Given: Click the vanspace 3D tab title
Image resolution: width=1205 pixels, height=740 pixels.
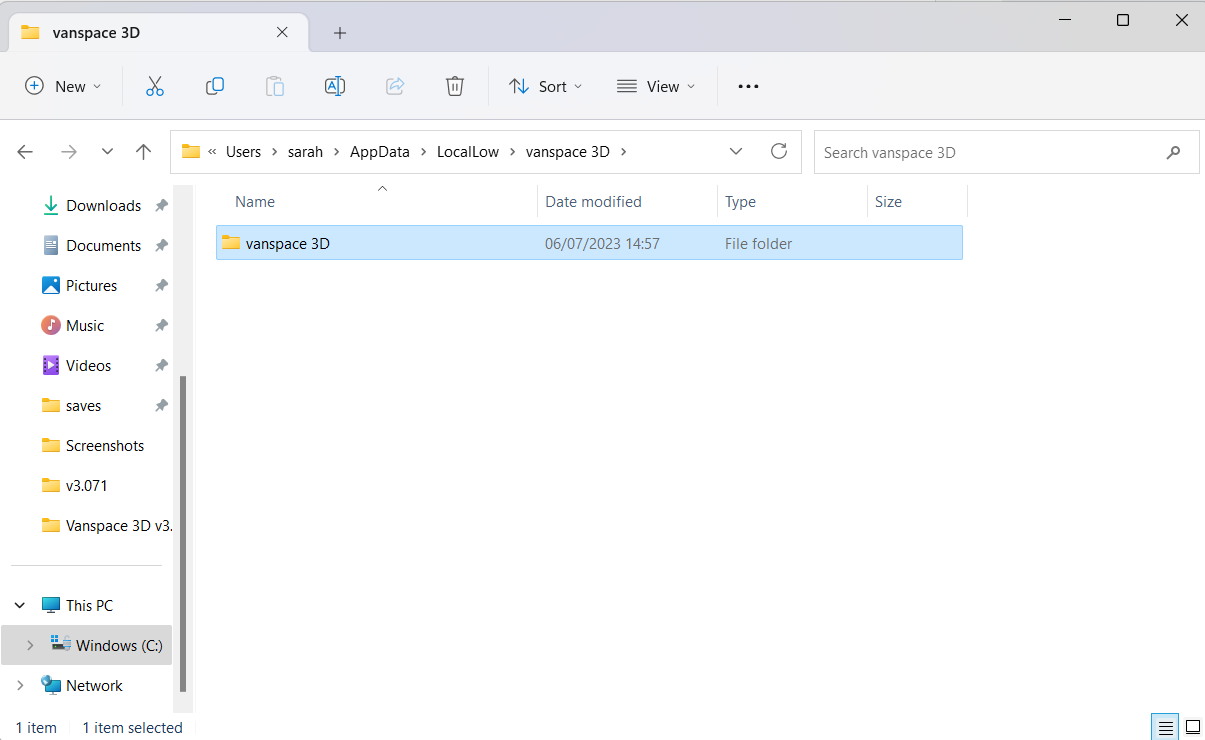Looking at the screenshot, I should click(x=96, y=32).
